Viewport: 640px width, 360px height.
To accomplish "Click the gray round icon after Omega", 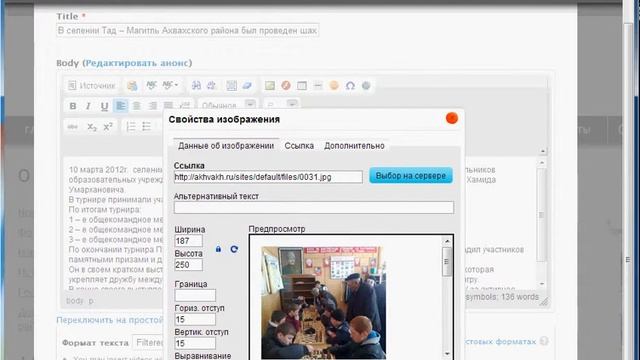I will tap(366, 85).
